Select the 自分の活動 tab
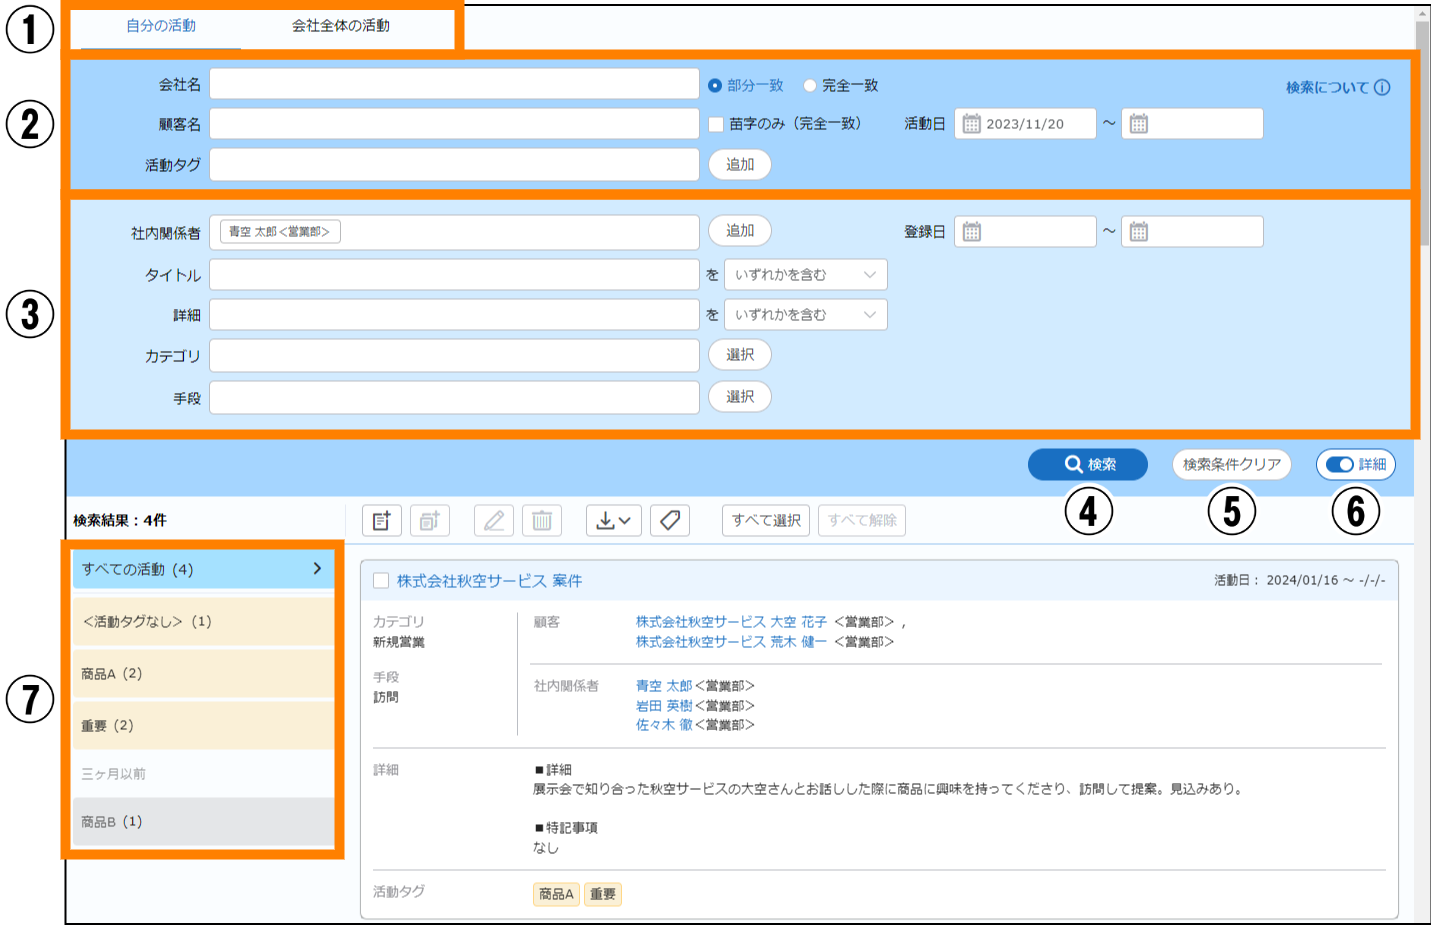 coord(161,26)
